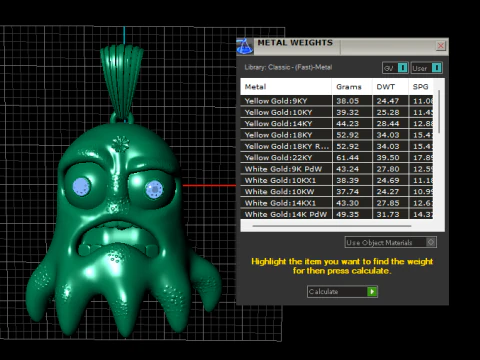The height and width of the screenshot is (360, 480).
Task: Select the White Gold:14K PdW row
Action: pos(337,214)
